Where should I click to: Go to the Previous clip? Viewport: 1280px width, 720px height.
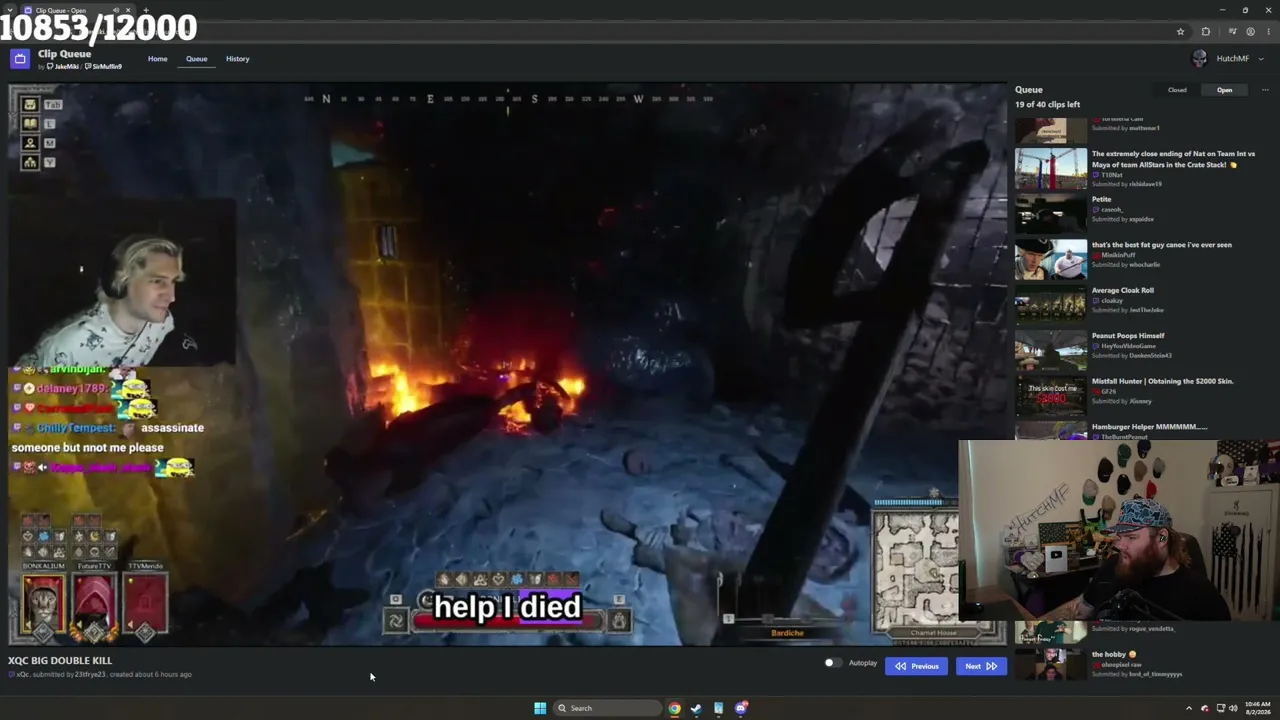tap(916, 666)
